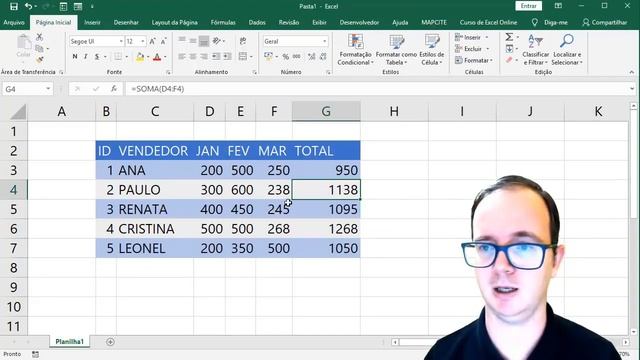Click the Formatar cells button

pyautogui.click(x=473, y=60)
